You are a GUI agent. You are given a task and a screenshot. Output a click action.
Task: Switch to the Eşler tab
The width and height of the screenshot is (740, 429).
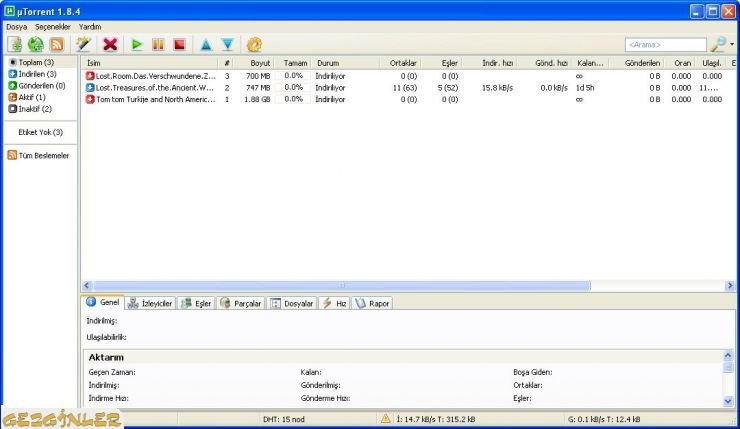coord(197,303)
